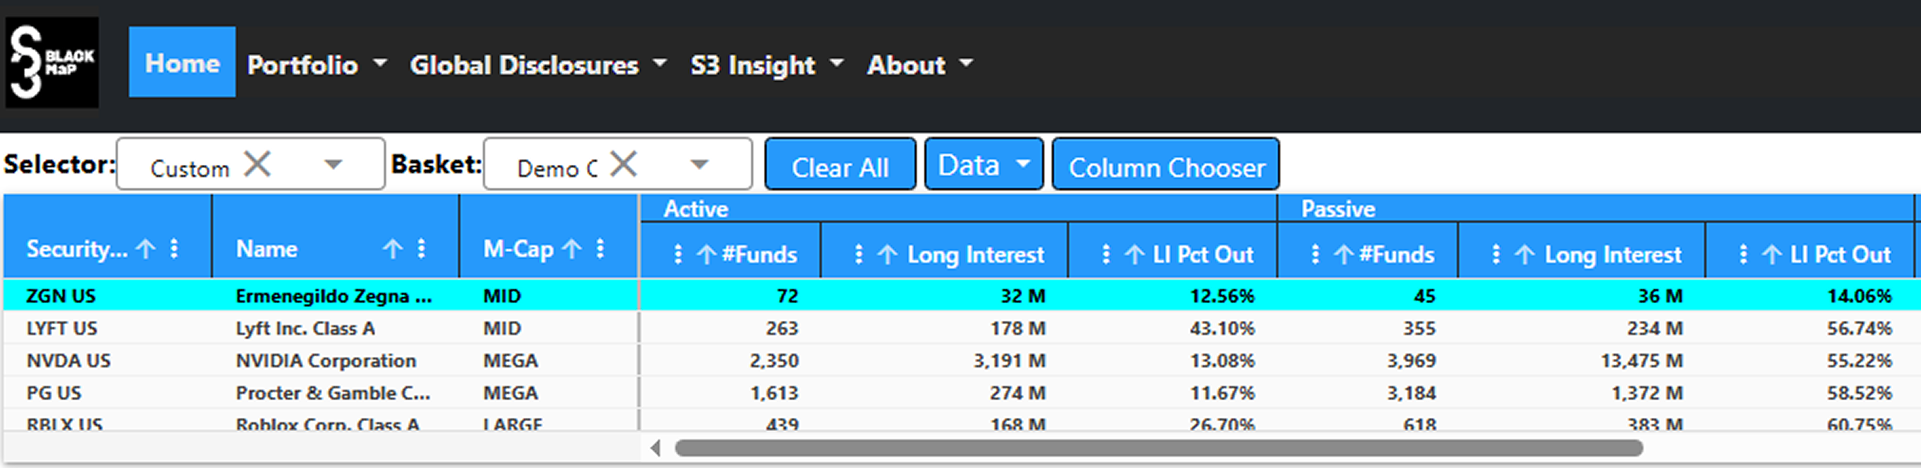Click the scrollbar left arrow
This screenshot has width=1921, height=468.
pos(655,448)
